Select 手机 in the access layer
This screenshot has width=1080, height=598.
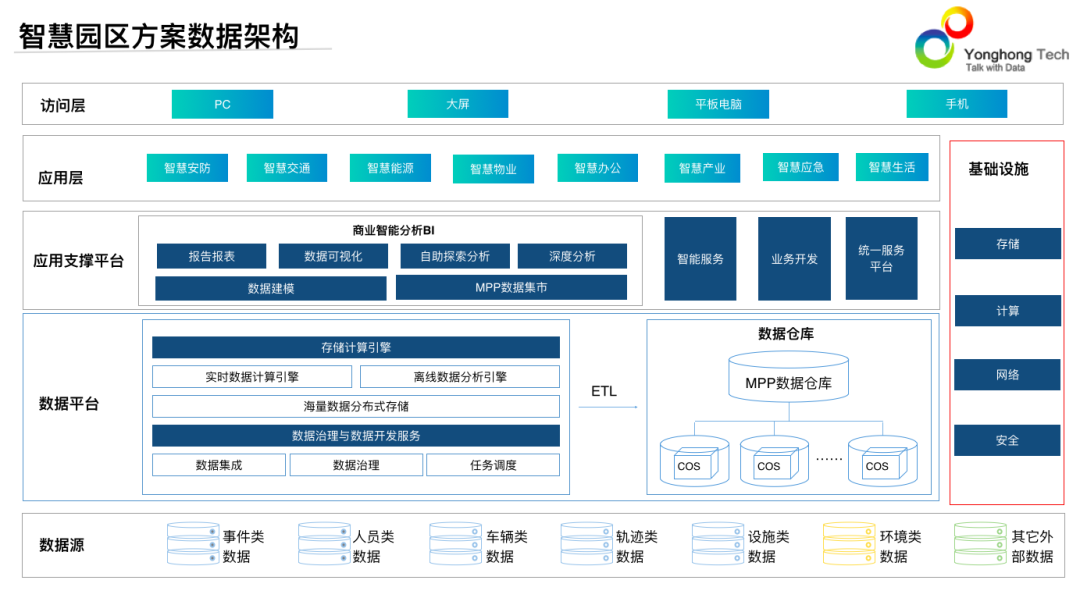(x=956, y=104)
